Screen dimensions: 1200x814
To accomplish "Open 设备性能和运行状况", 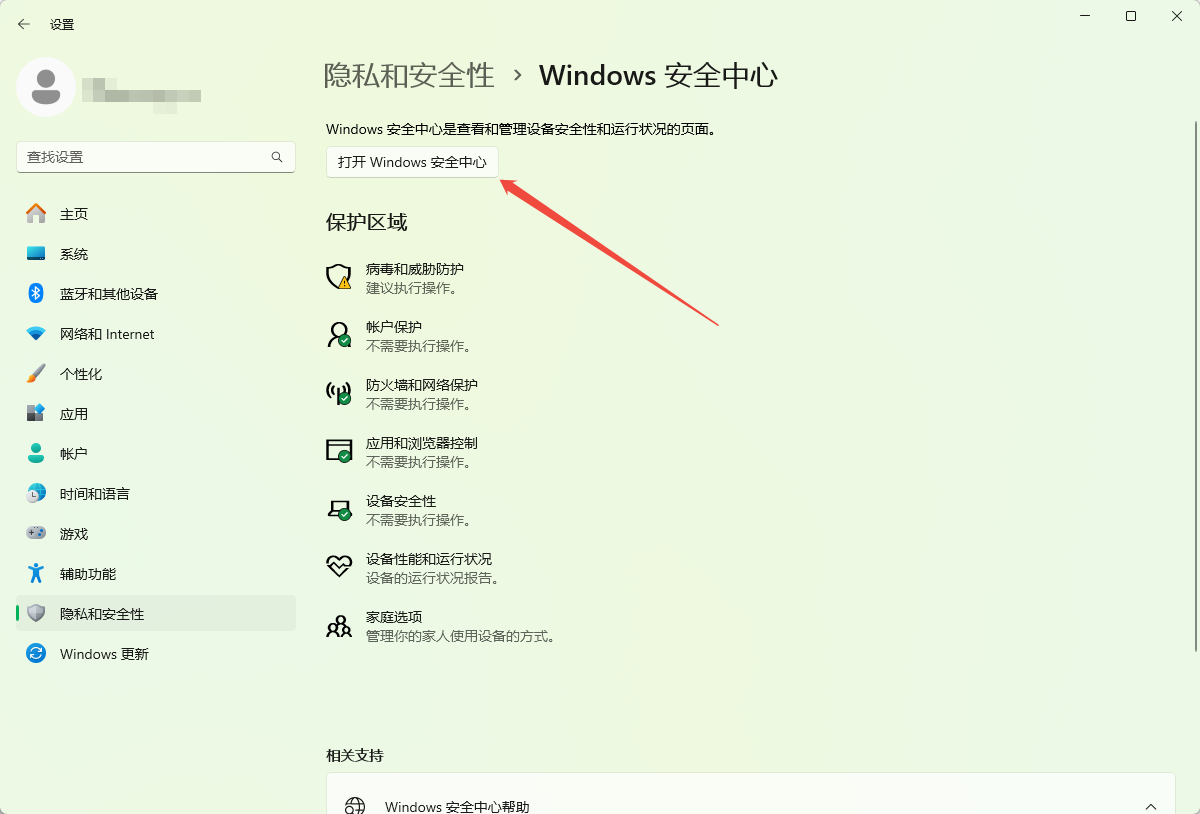I will [413, 568].
